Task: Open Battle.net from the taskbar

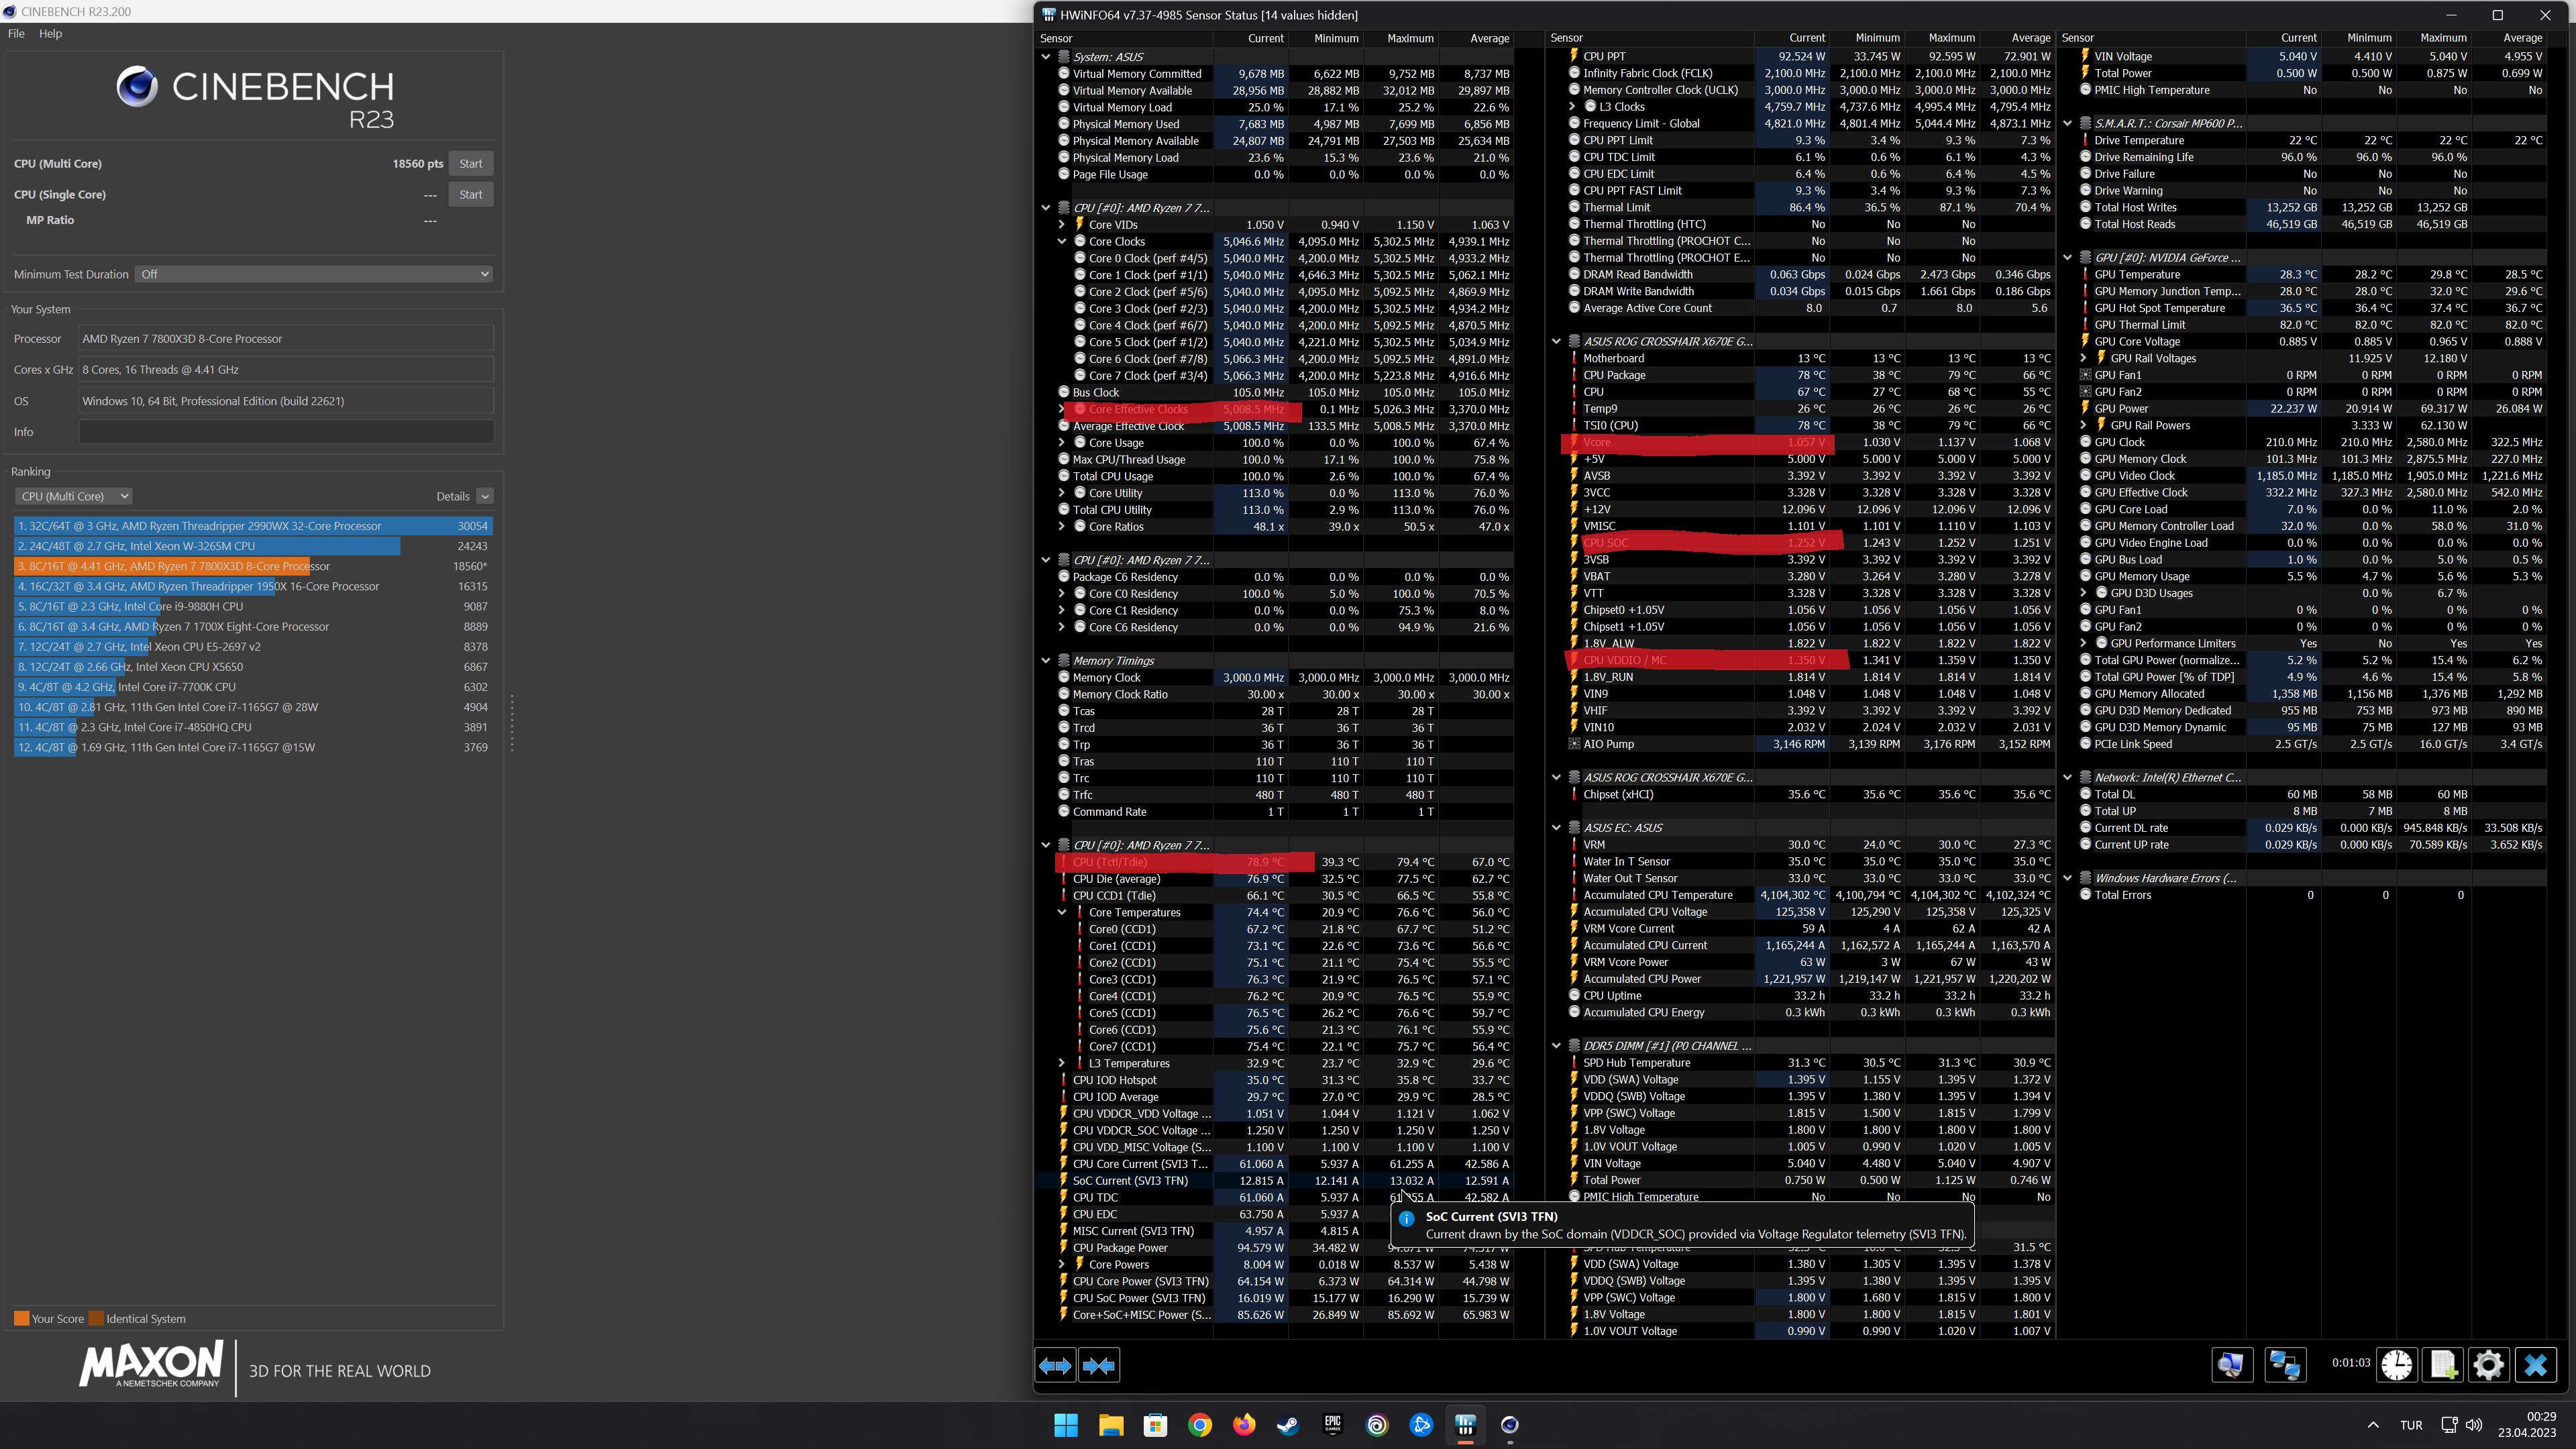Action: 1421,1425
